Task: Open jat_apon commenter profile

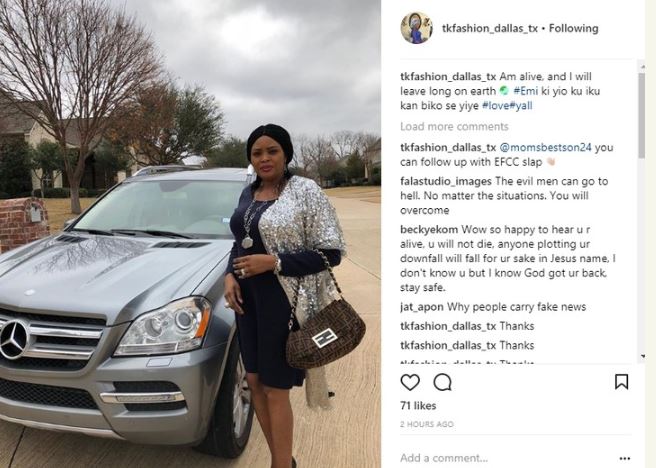Action: 422,307
